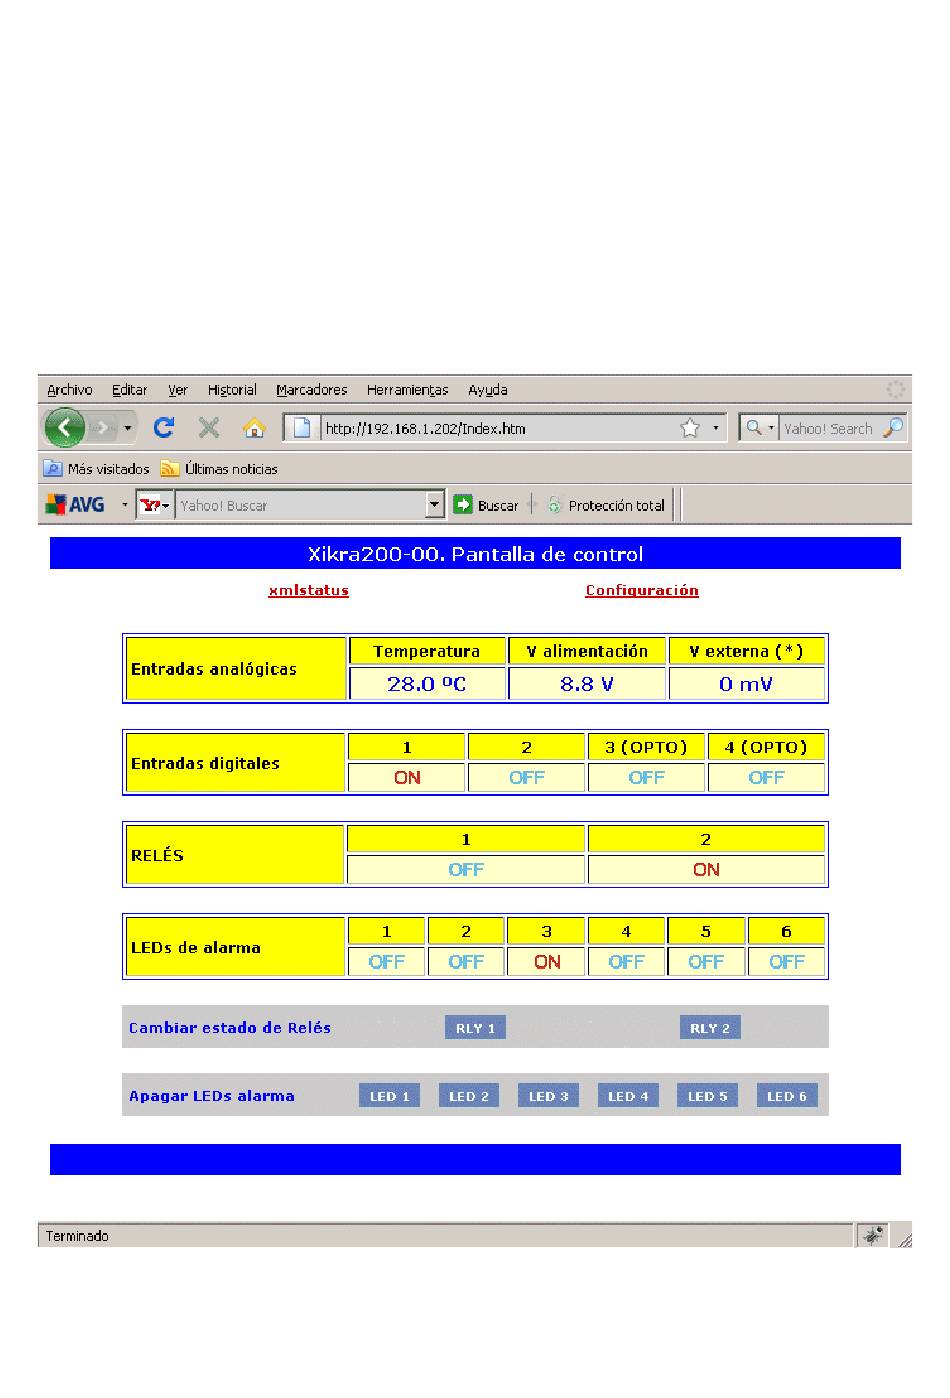Follow the xmlstatus link
Screen dimensions: 950x1398
tap(308, 590)
